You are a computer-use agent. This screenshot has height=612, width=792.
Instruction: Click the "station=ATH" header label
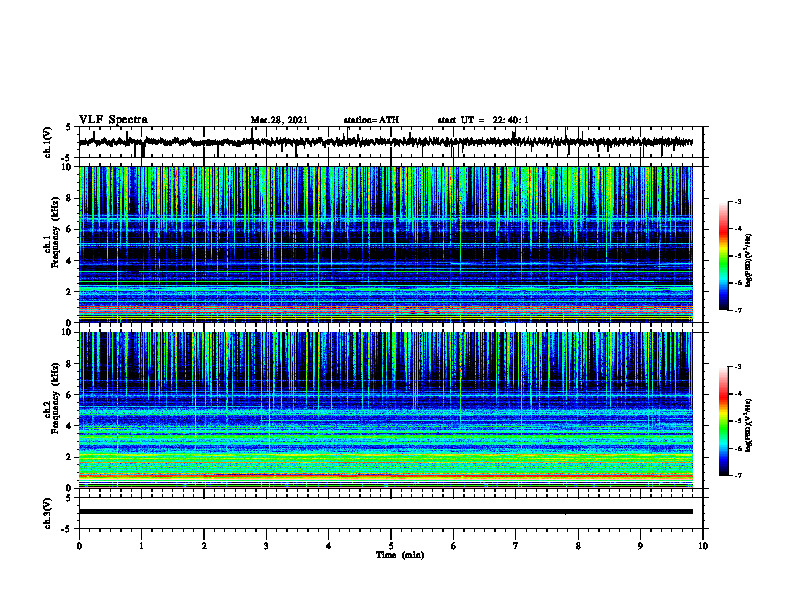(x=371, y=120)
